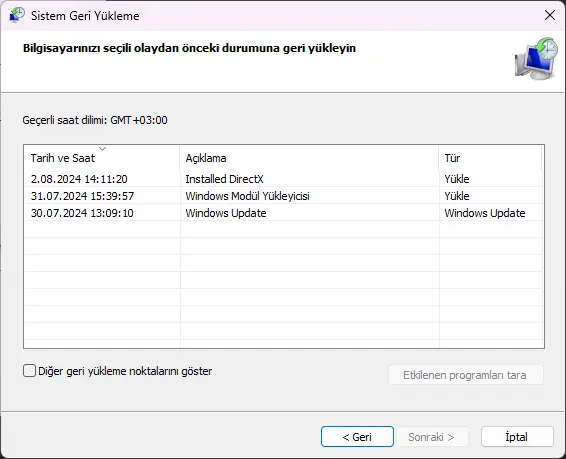Image resolution: width=566 pixels, height=459 pixels.
Task: Sort by the Tür column header
Action: pyautogui.click(x=491, y=158)
